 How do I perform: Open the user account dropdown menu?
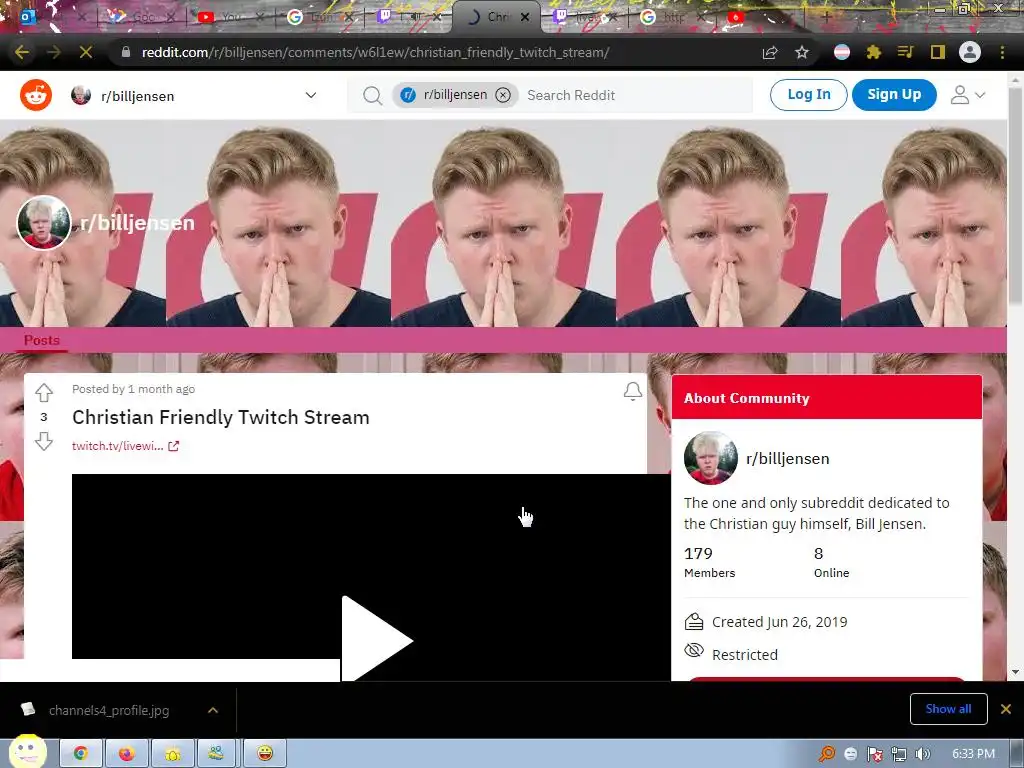967,95
